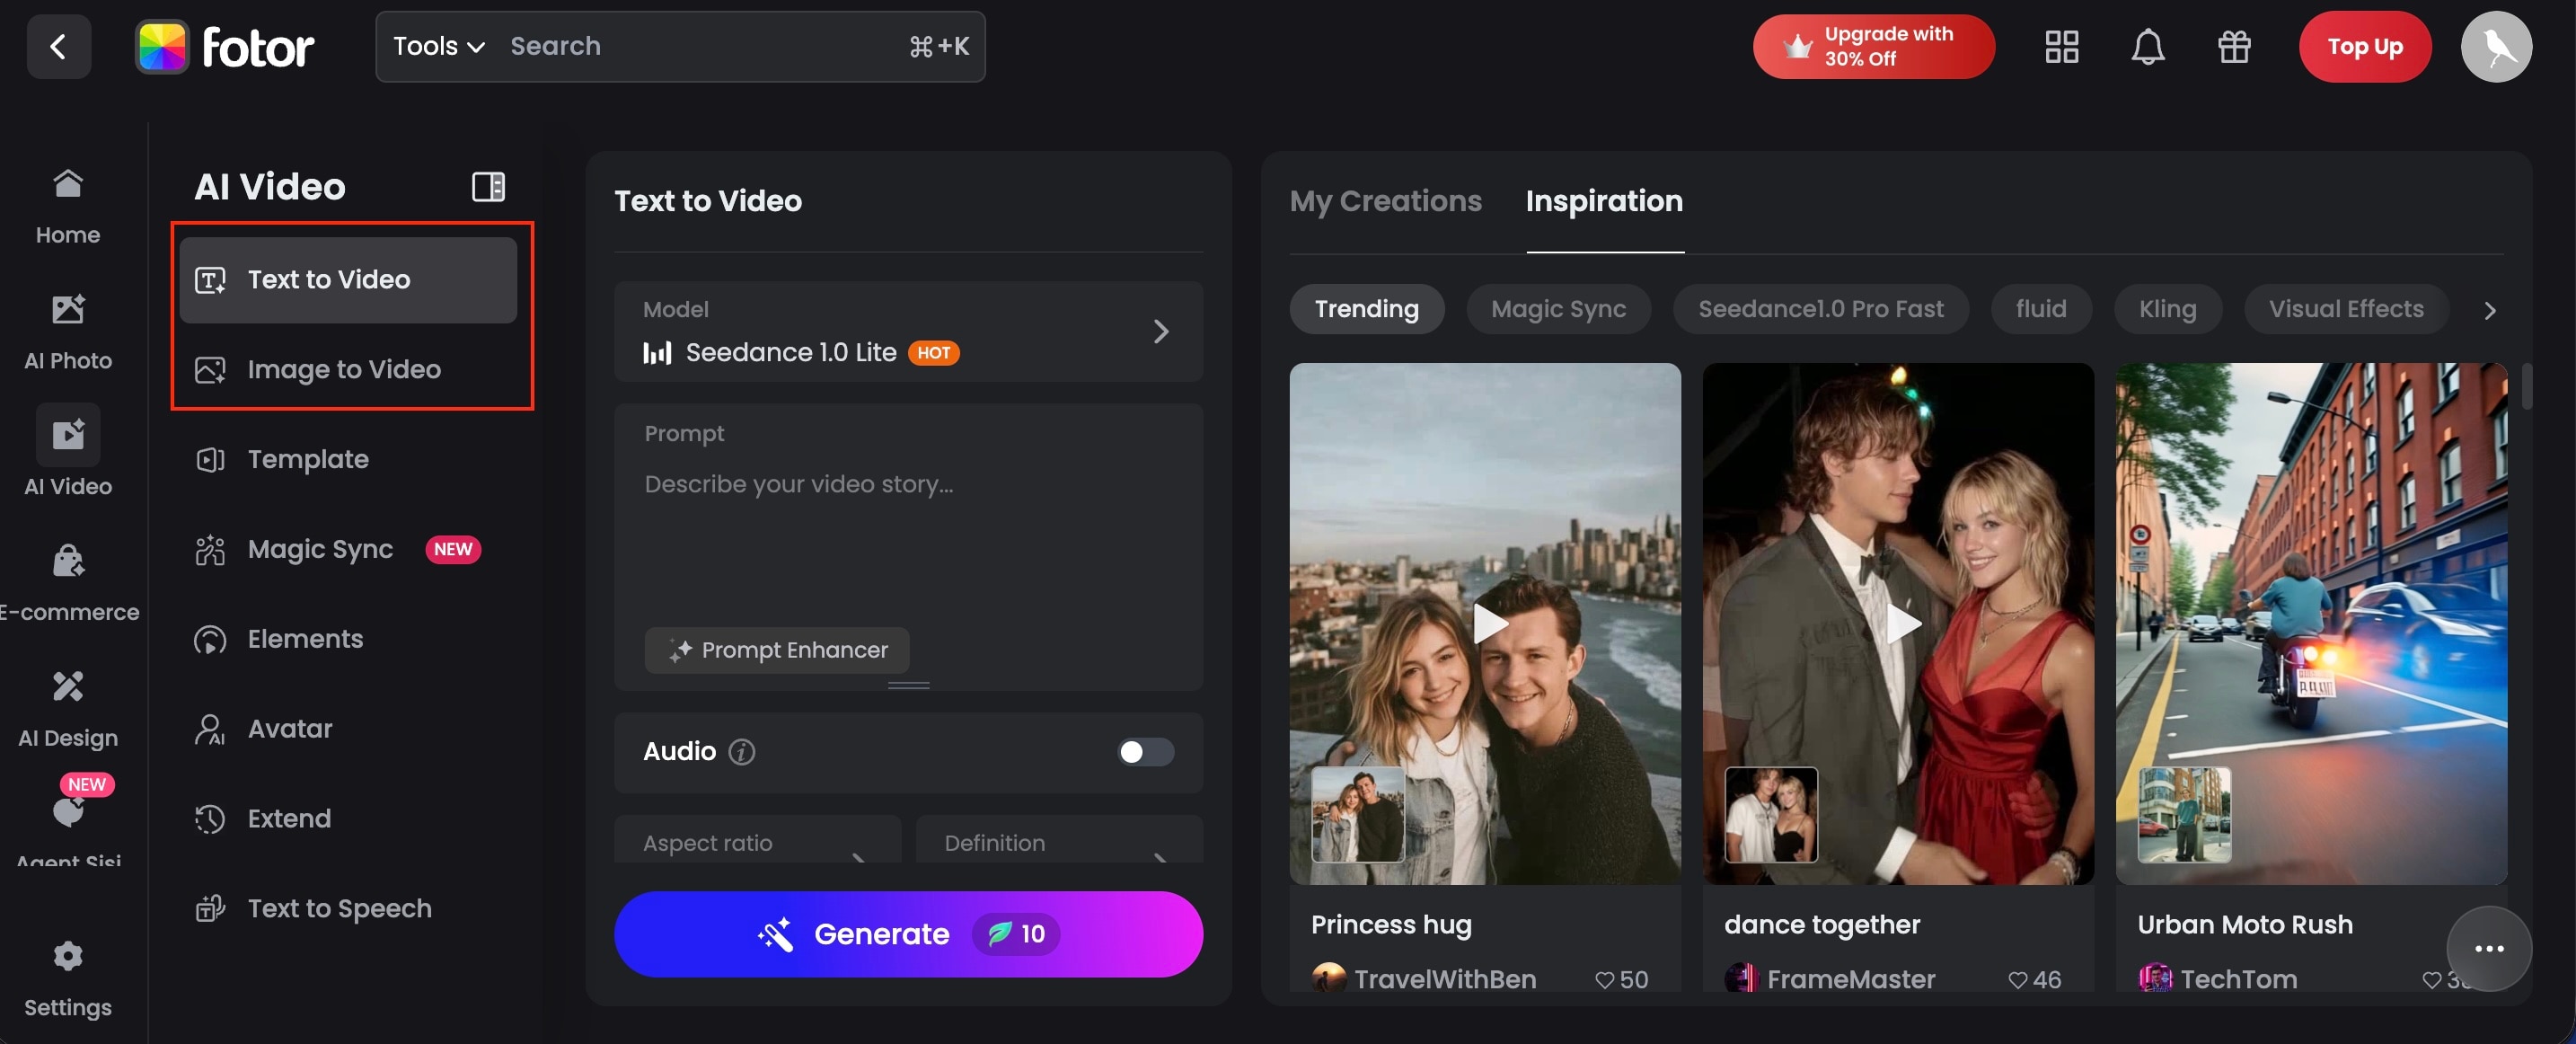The width and height of the screenshot is (2576, 1044).
Task: Open the Extend video tool
Action: coord(289,818)
